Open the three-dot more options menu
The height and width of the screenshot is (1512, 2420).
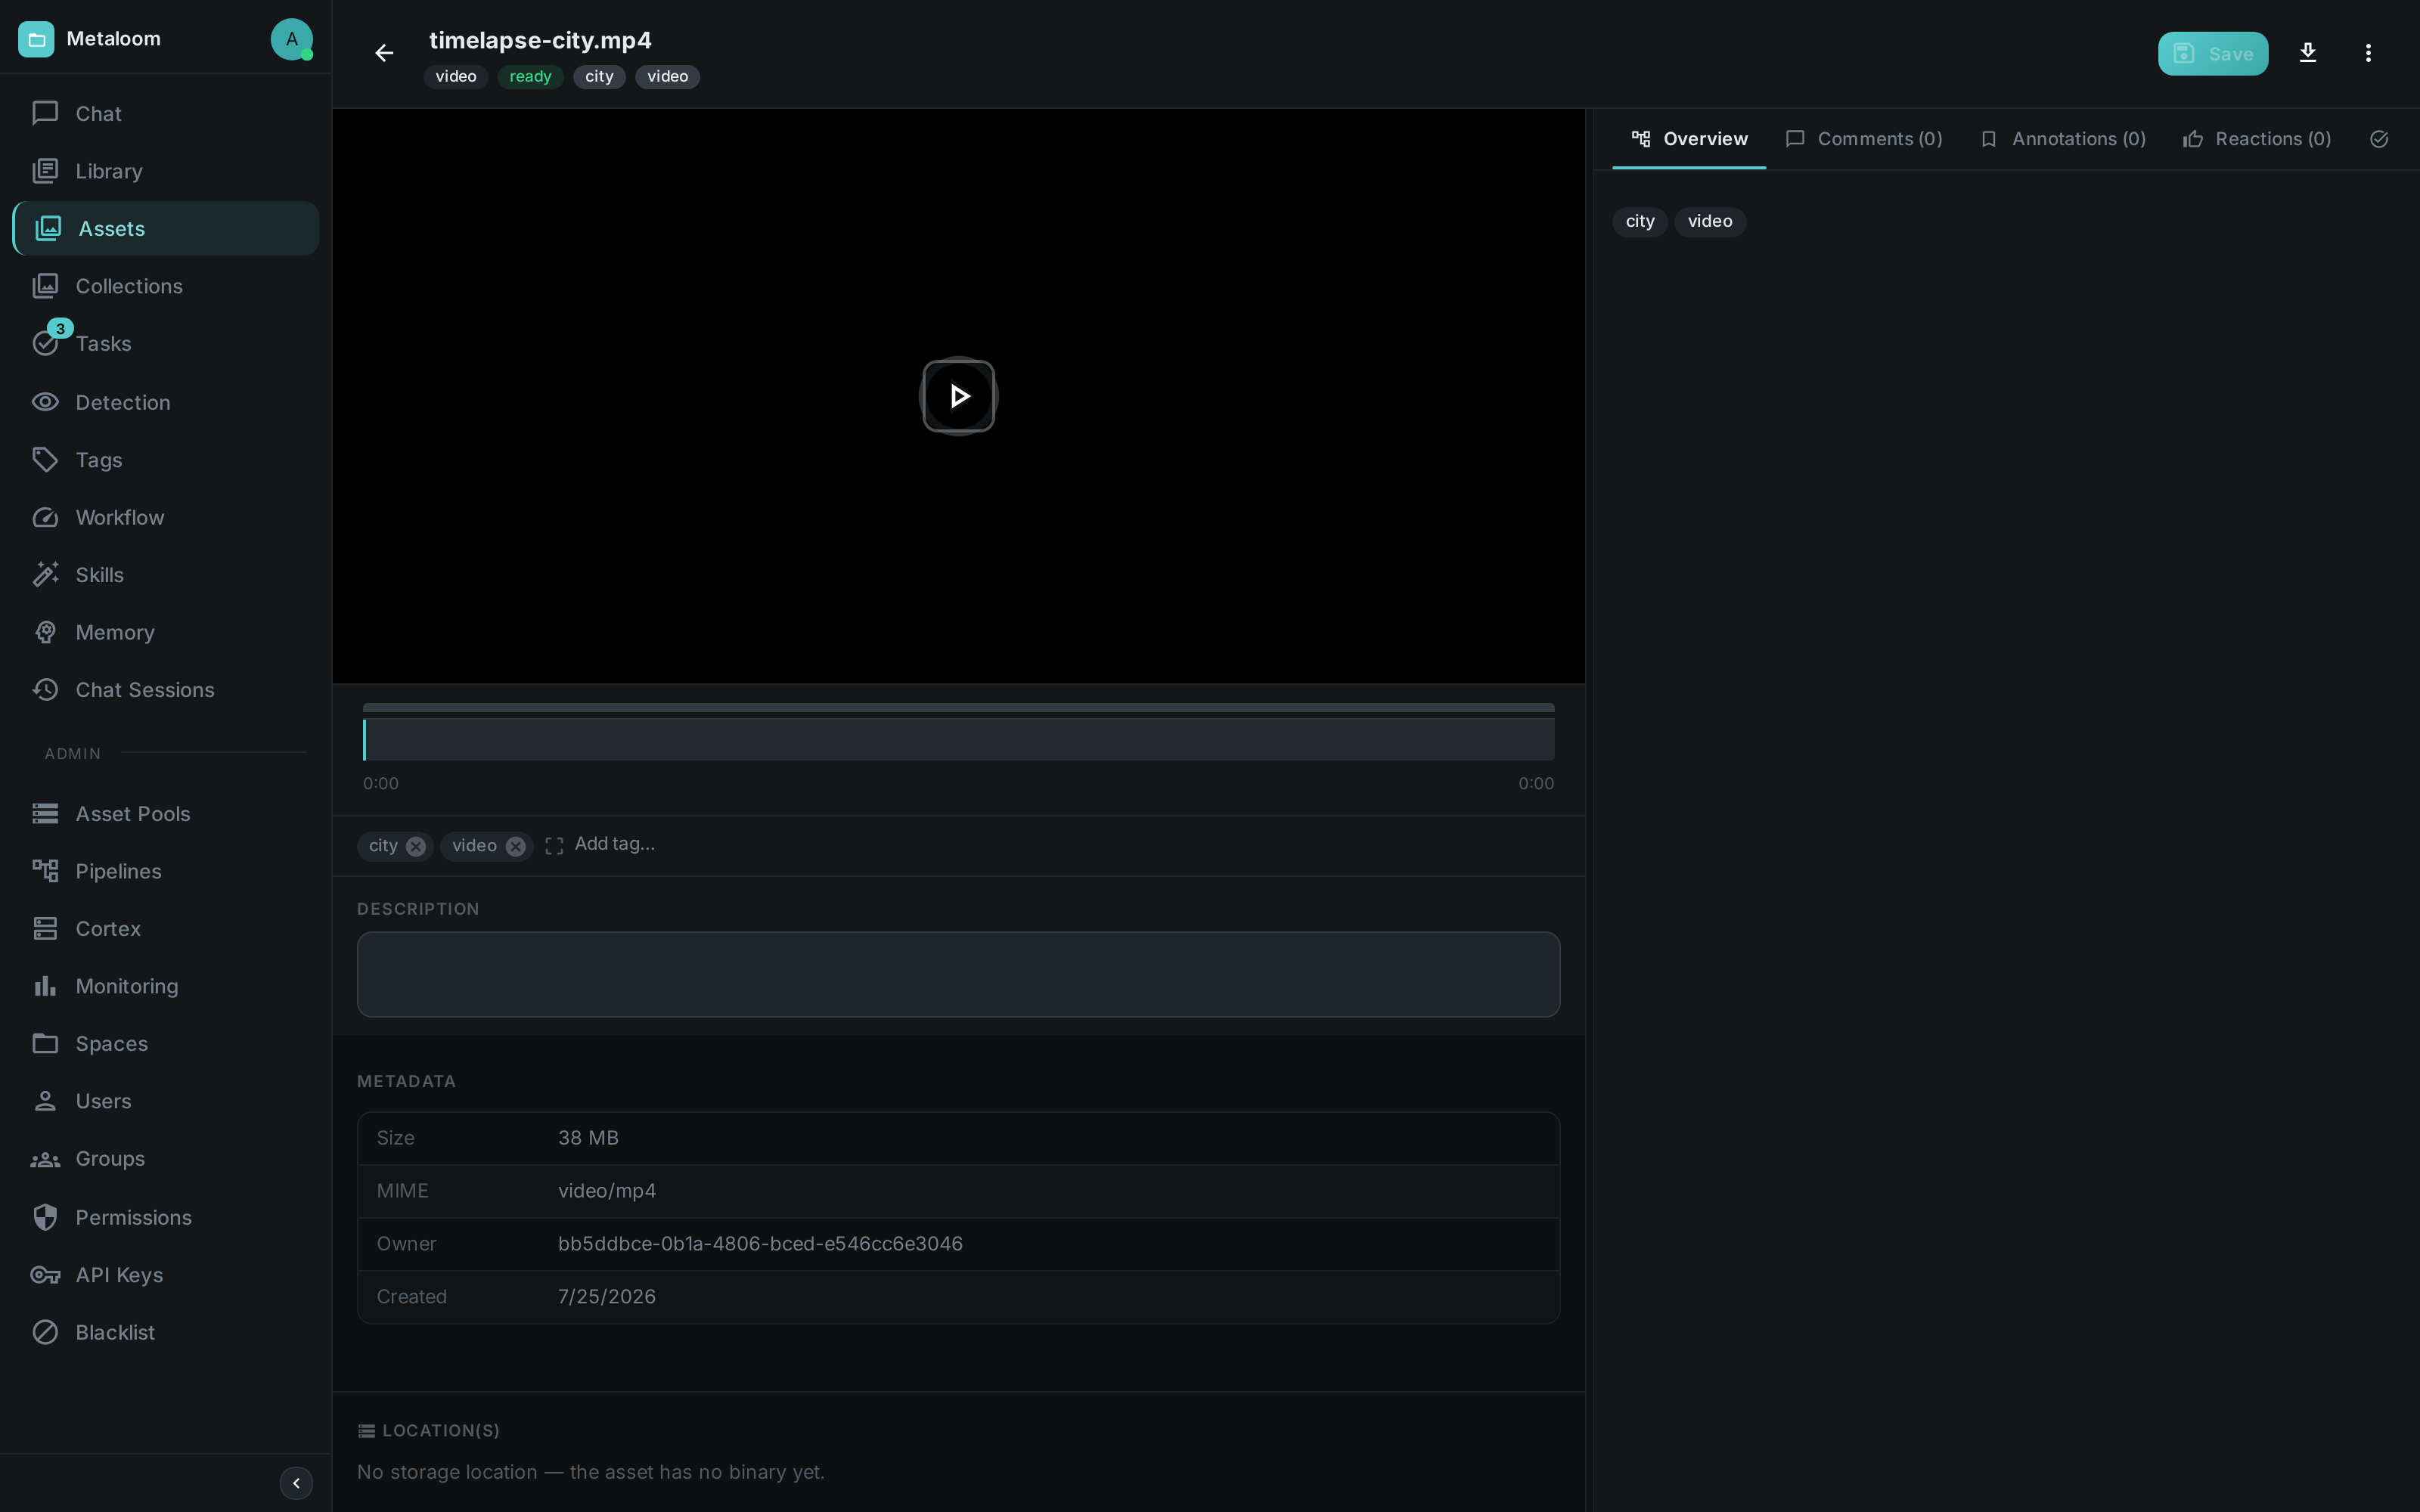[x=2367, y=53]
